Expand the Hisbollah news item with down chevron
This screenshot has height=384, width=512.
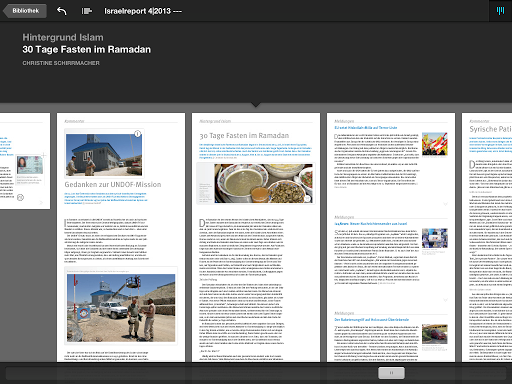(x=445, y=204)
